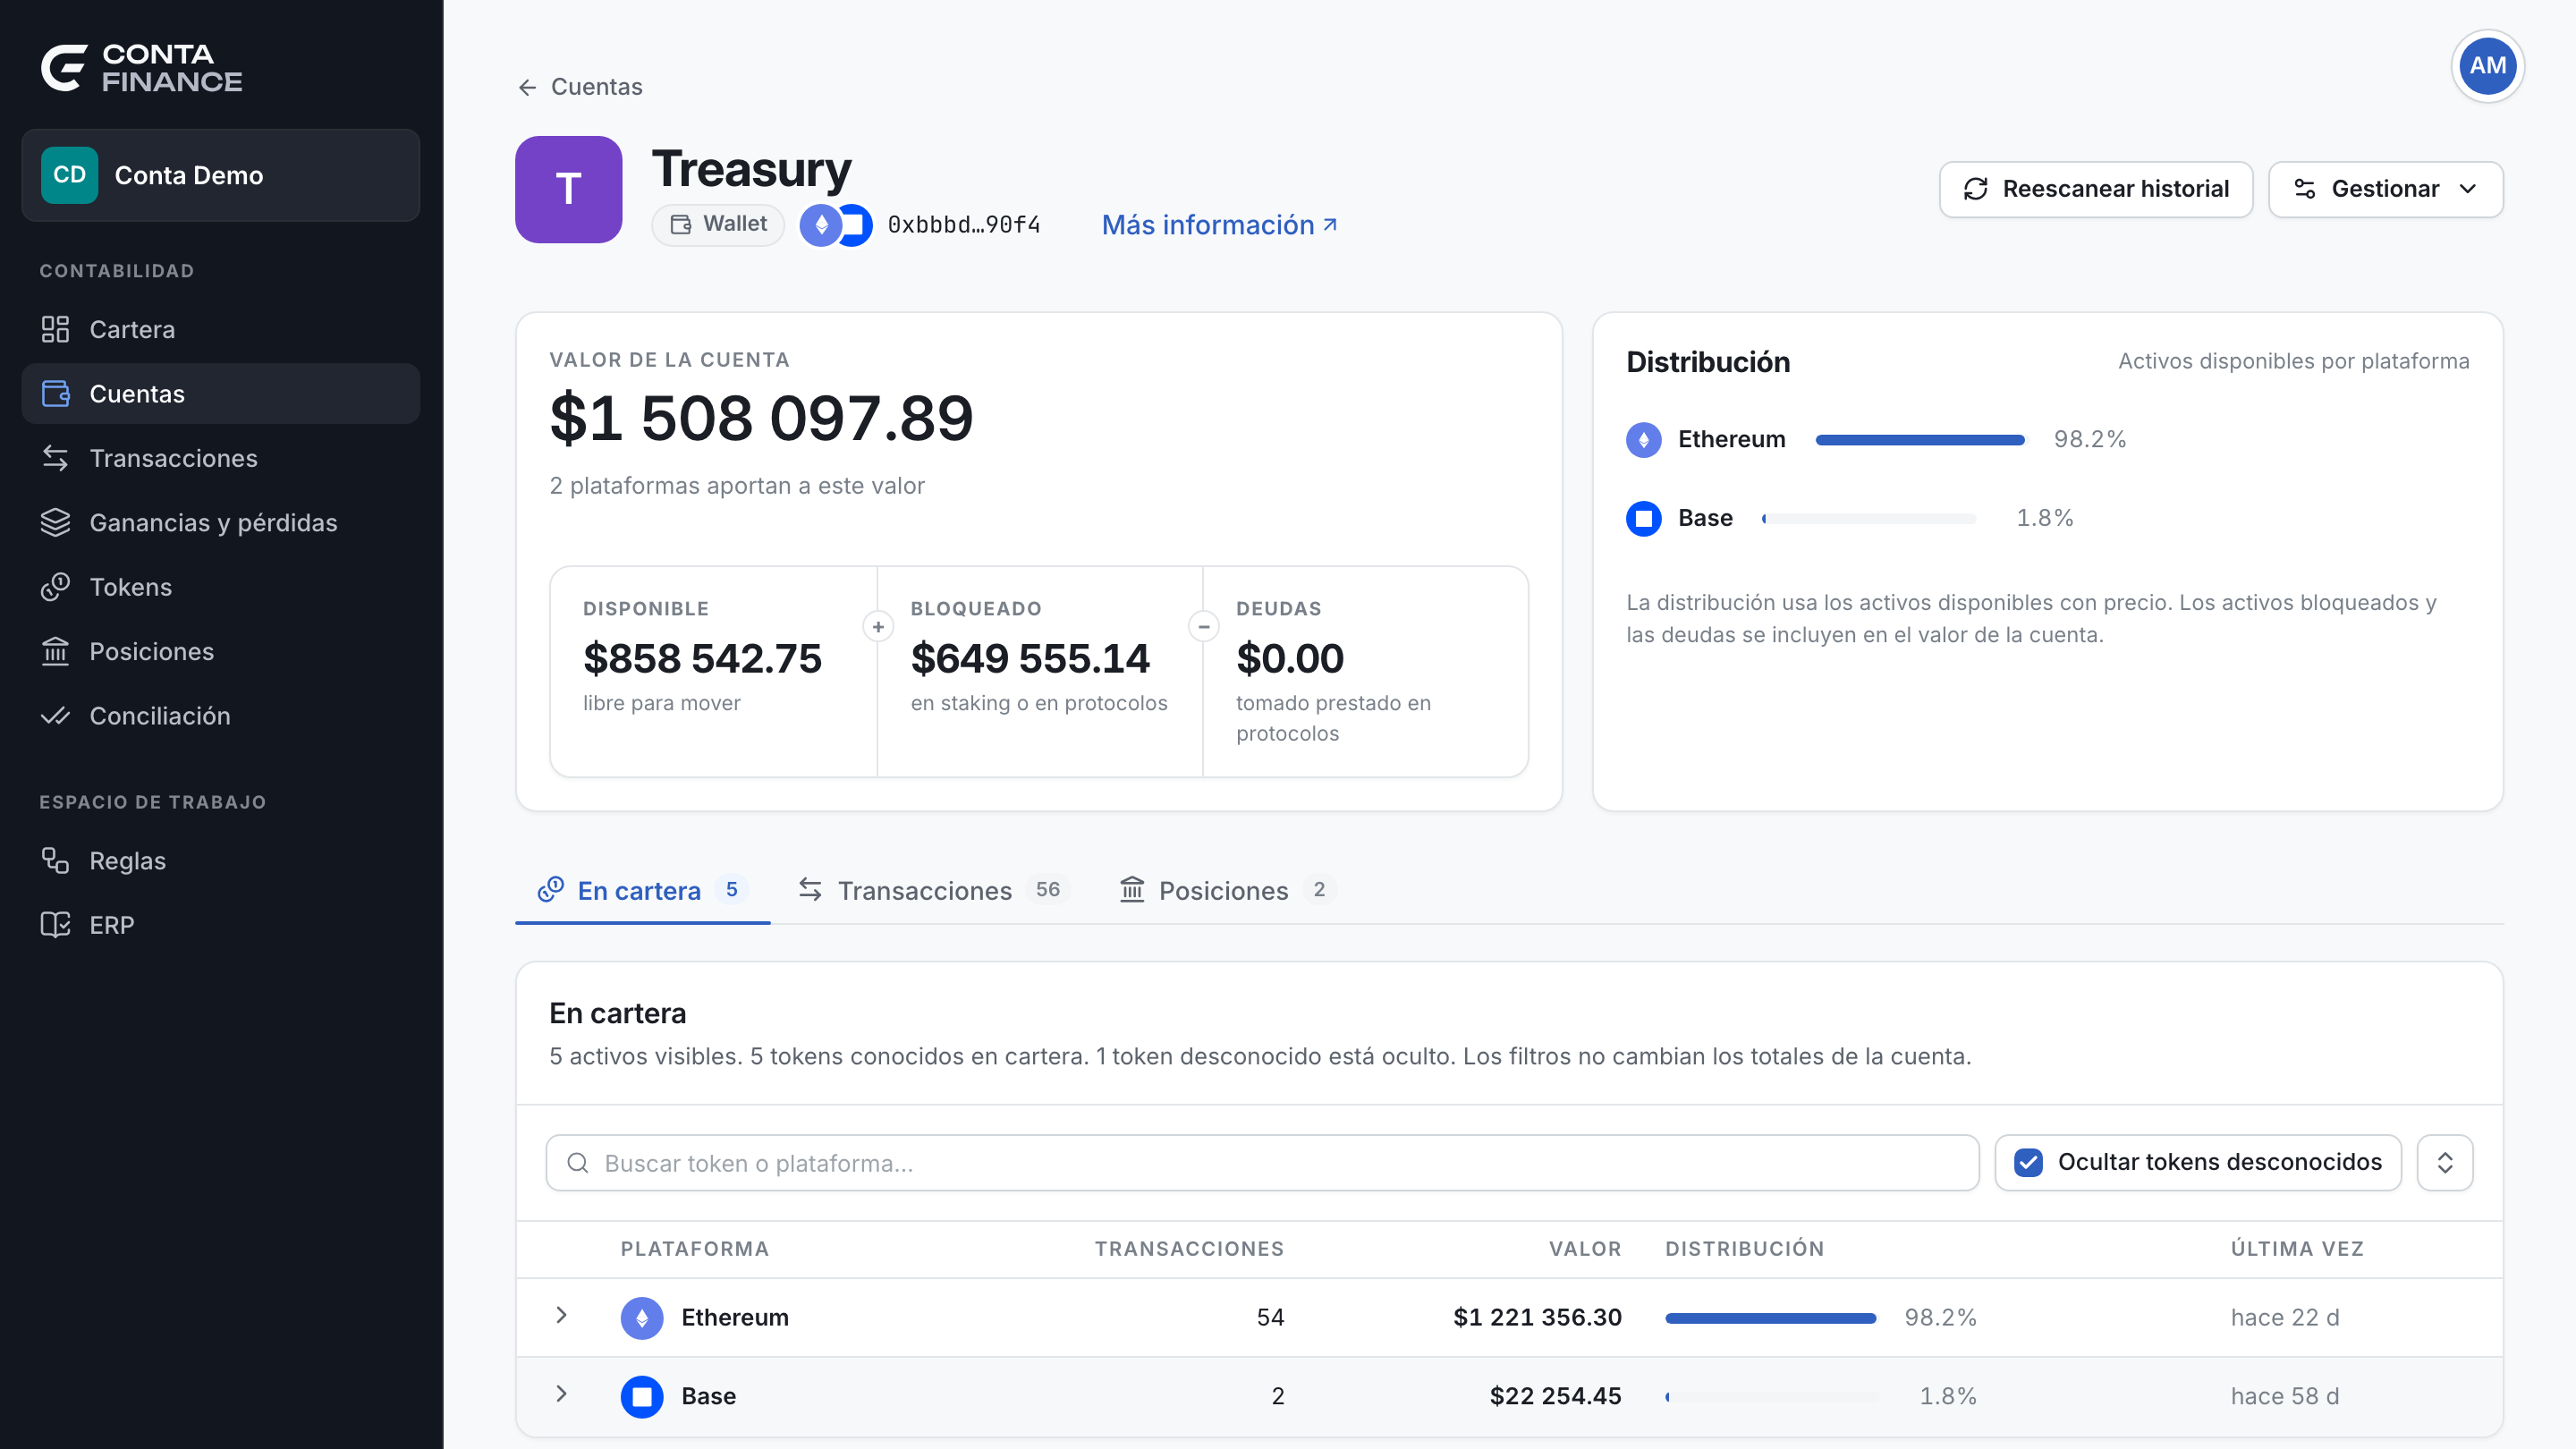Click the CD workspace badge
Image resolution: width=2576 pixels, height=1449 pixels.
69,175
